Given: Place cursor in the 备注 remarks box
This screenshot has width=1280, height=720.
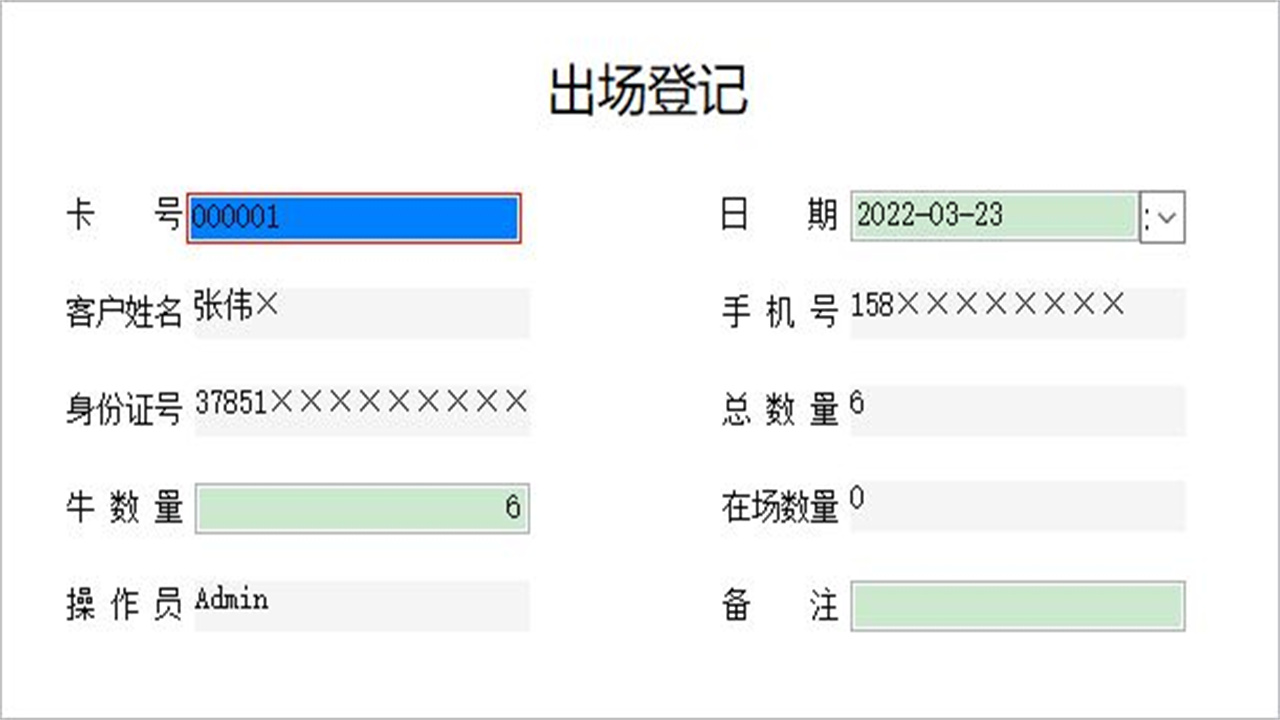Looking at the screenshot, I should tap(1017, 604).
